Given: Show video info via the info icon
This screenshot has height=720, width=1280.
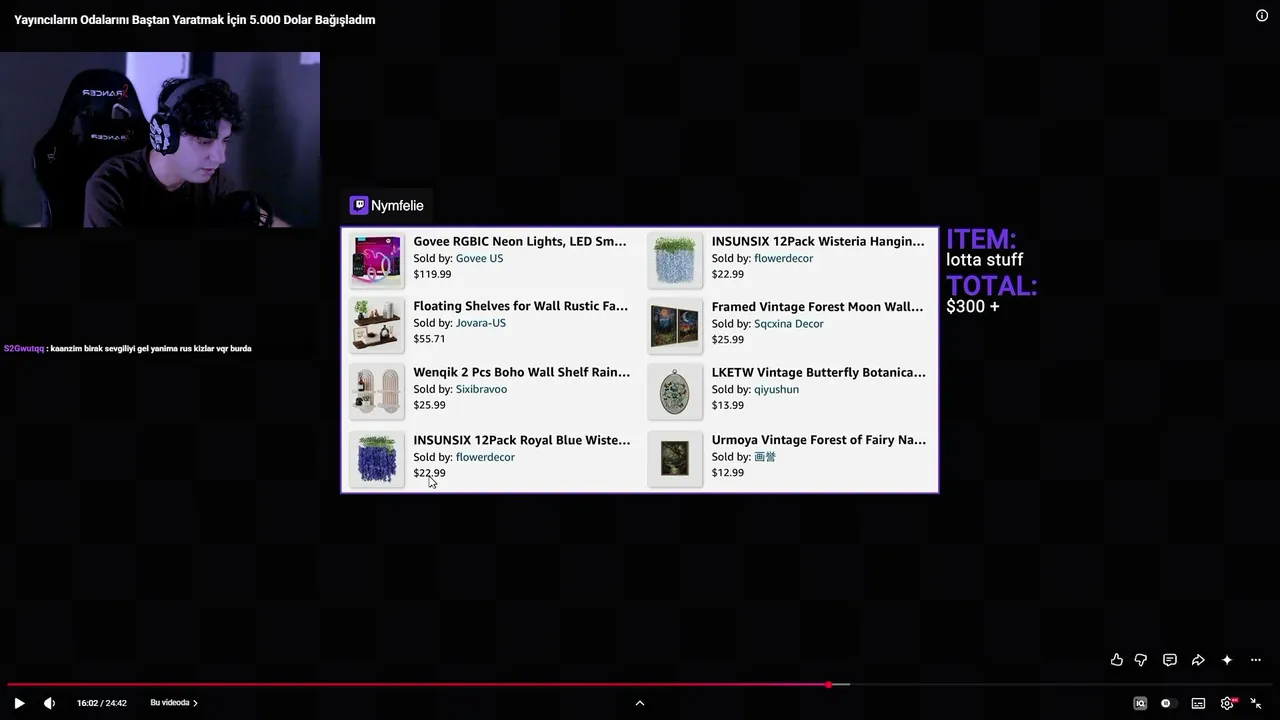Looking at the screenshot, I should (x=1262, y=15).
